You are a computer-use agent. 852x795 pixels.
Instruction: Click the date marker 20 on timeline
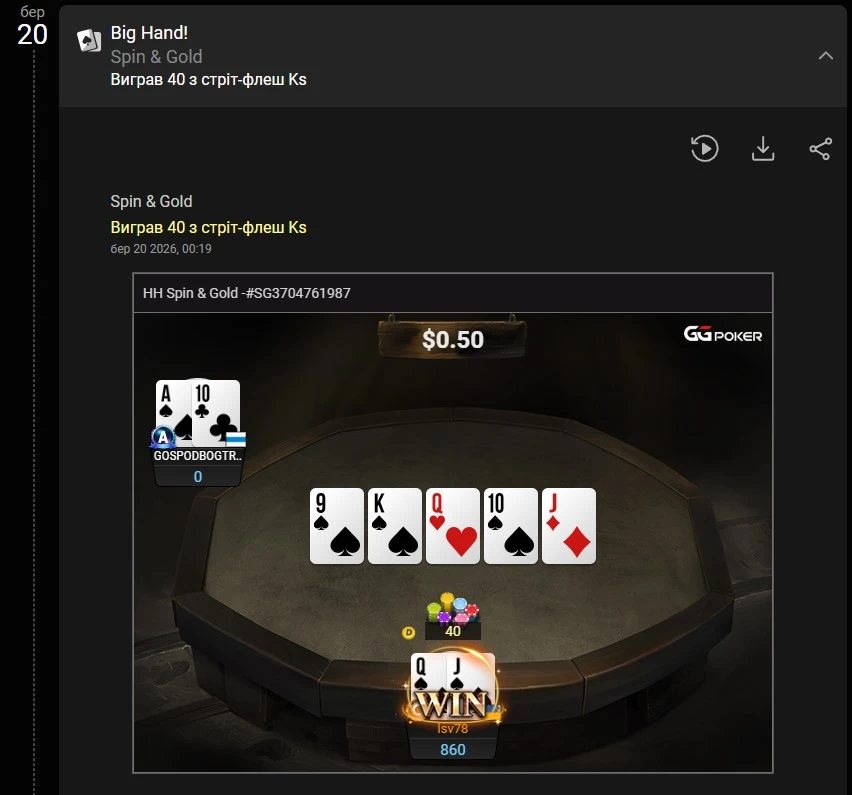point(33,35)
